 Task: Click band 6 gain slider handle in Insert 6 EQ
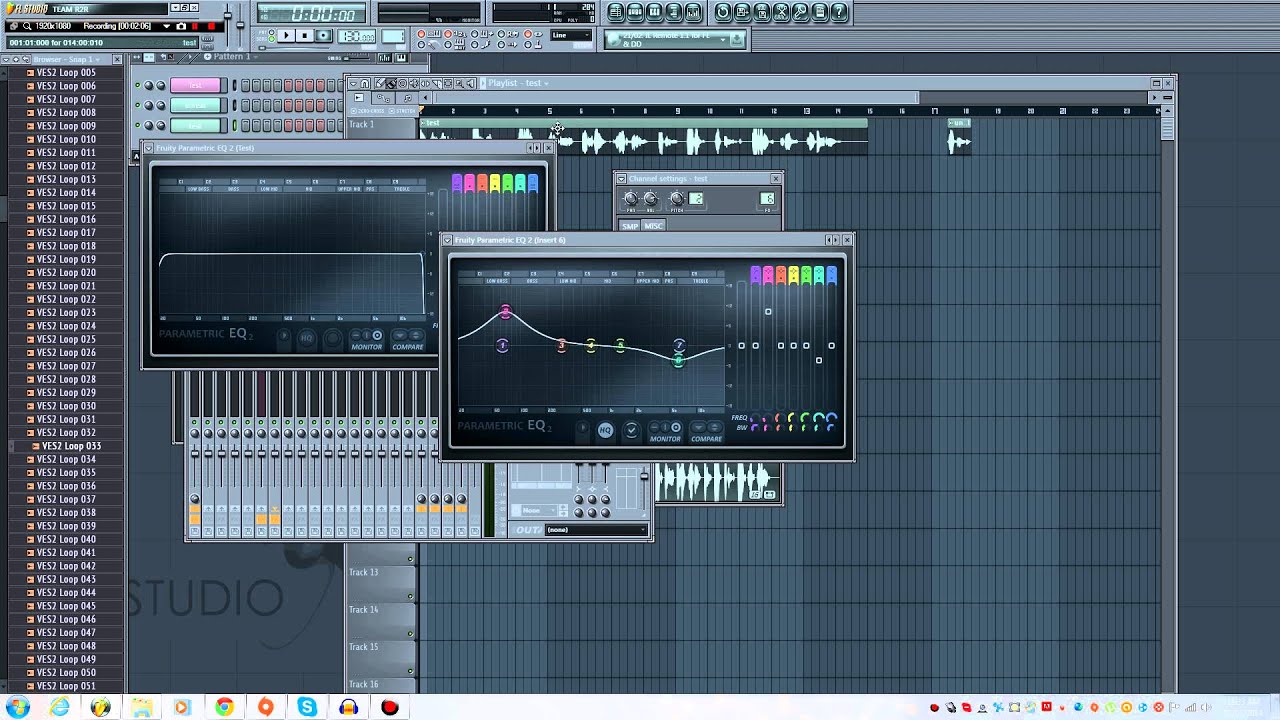pyautogui.click(x=819, y=360)
